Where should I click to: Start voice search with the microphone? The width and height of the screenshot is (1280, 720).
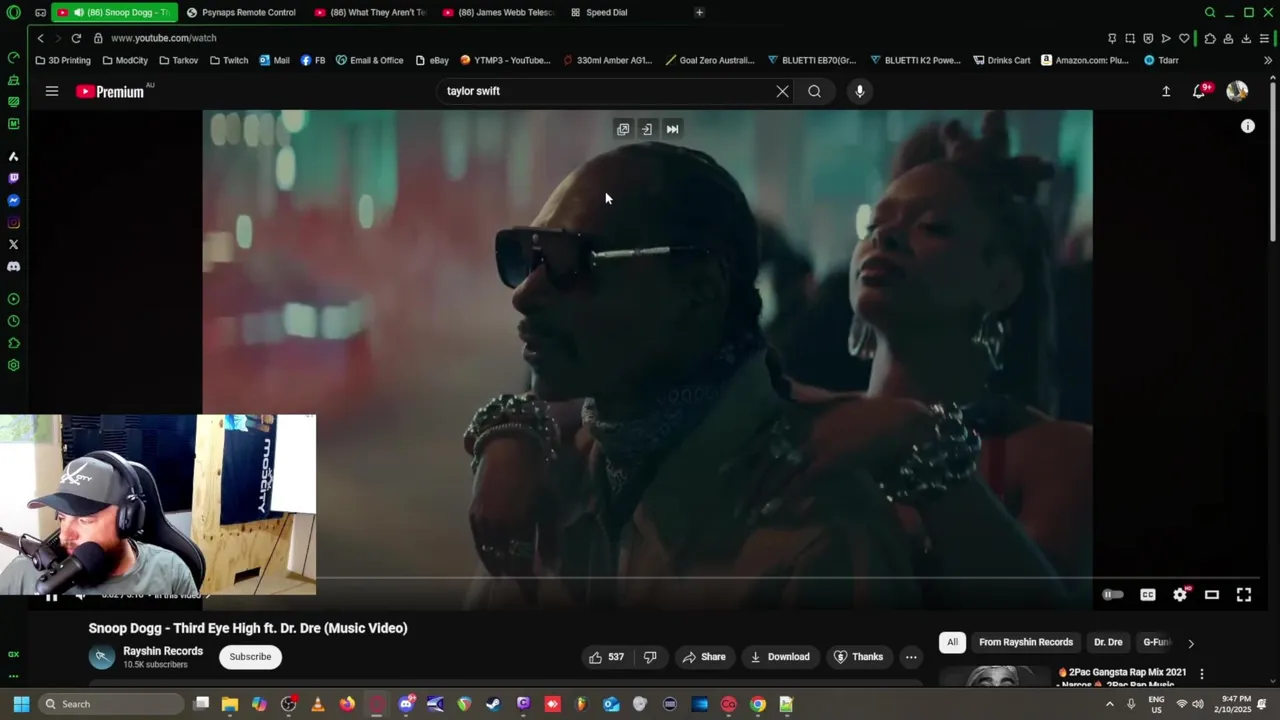pyautogui.click(x=859, y=91)
